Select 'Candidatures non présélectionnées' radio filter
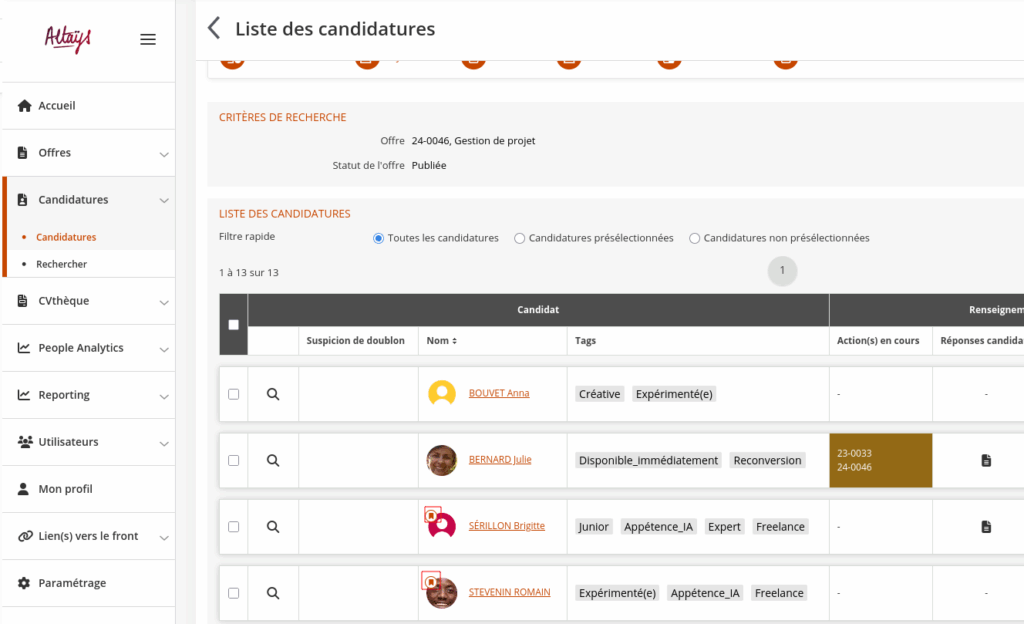The height and width of the screenshot is (624, 1024). (x=695, y=238)
